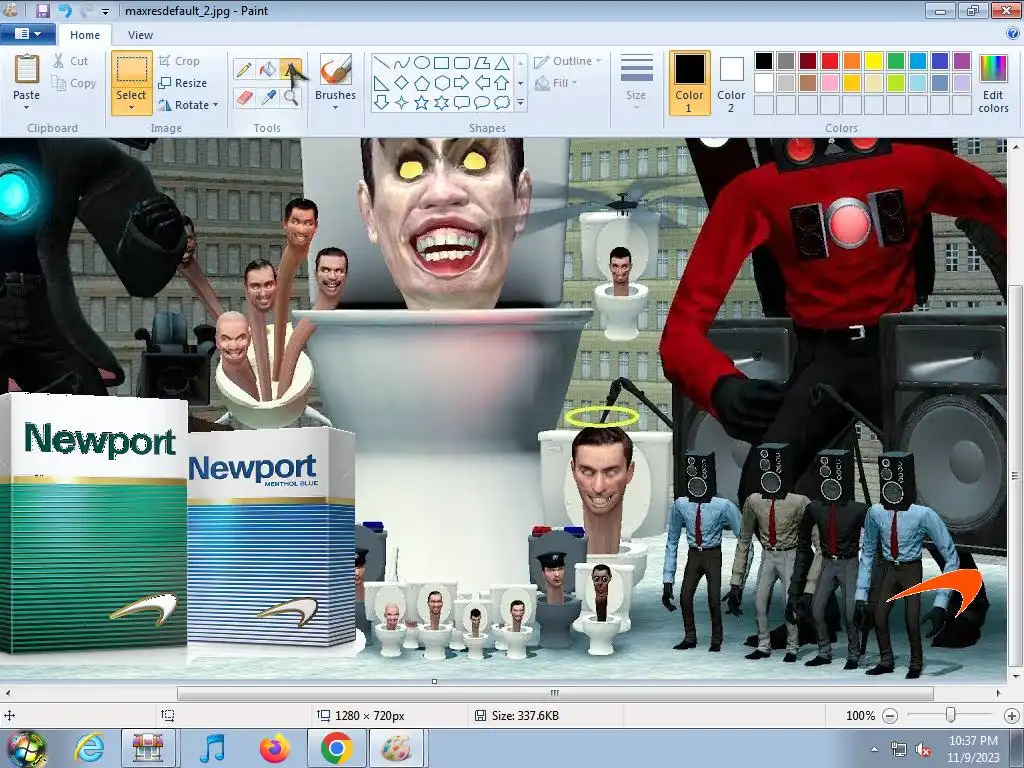Image resolution: width=1024 pixels, height=768 pixels.
Task: Open the Select dropdown arrow
Action: tap(131, 108)
